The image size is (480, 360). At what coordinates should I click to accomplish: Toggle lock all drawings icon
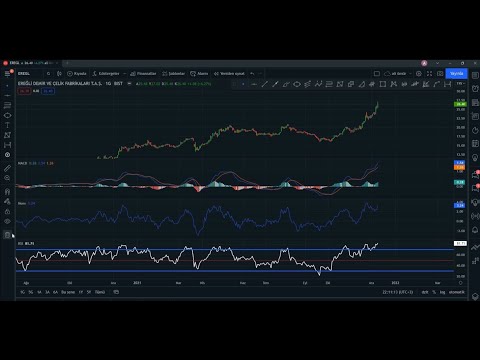click(7, 212)
